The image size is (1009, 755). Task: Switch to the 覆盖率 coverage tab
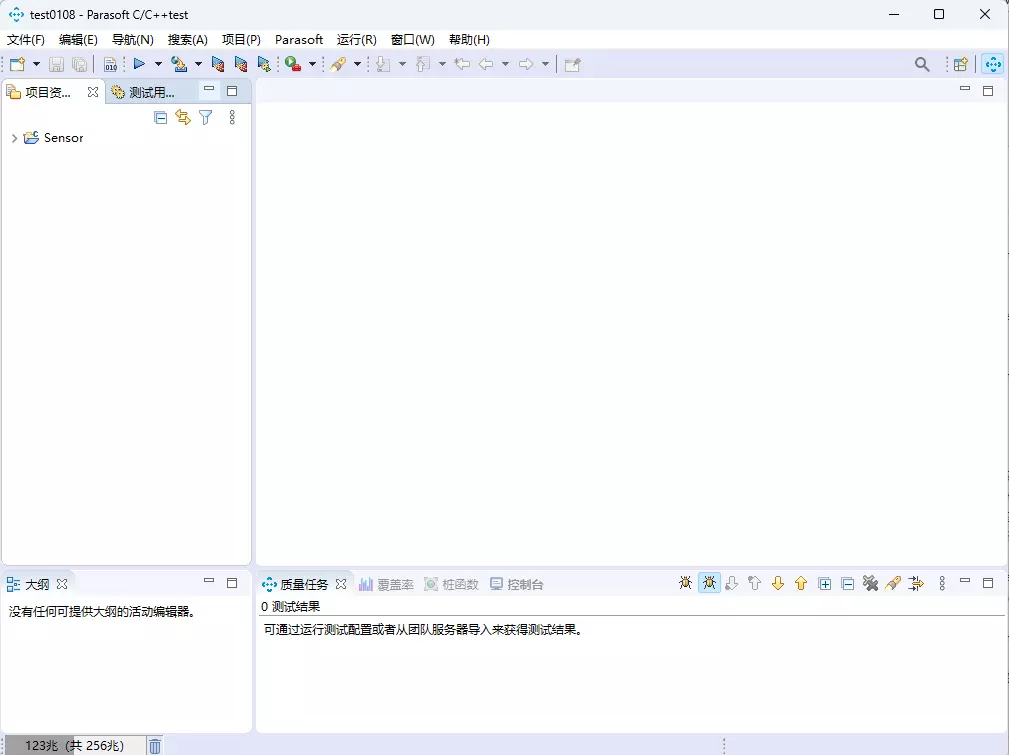tap(386, 584)
